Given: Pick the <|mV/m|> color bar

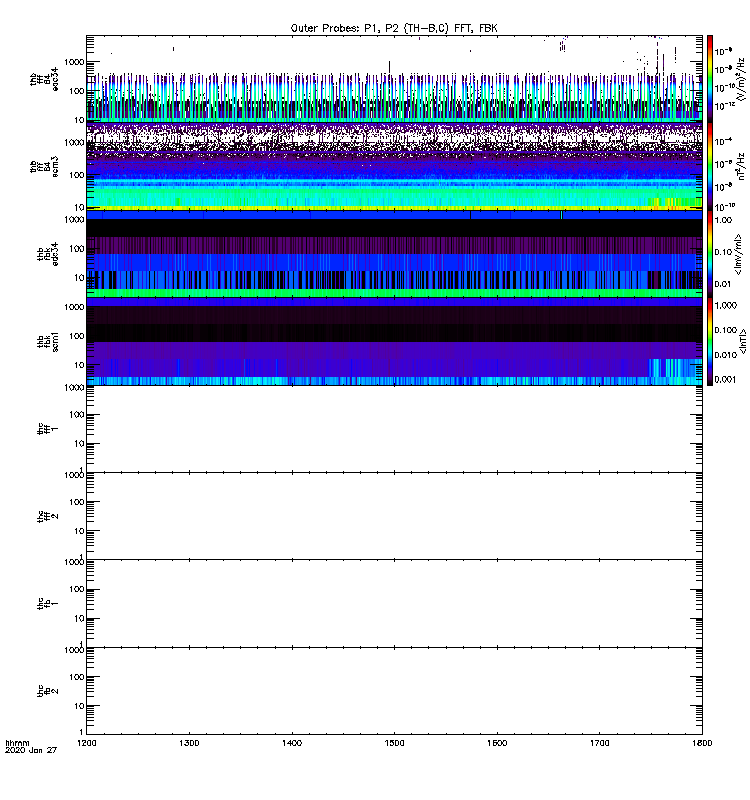Looking at the screenshot, I should point(710,254).
